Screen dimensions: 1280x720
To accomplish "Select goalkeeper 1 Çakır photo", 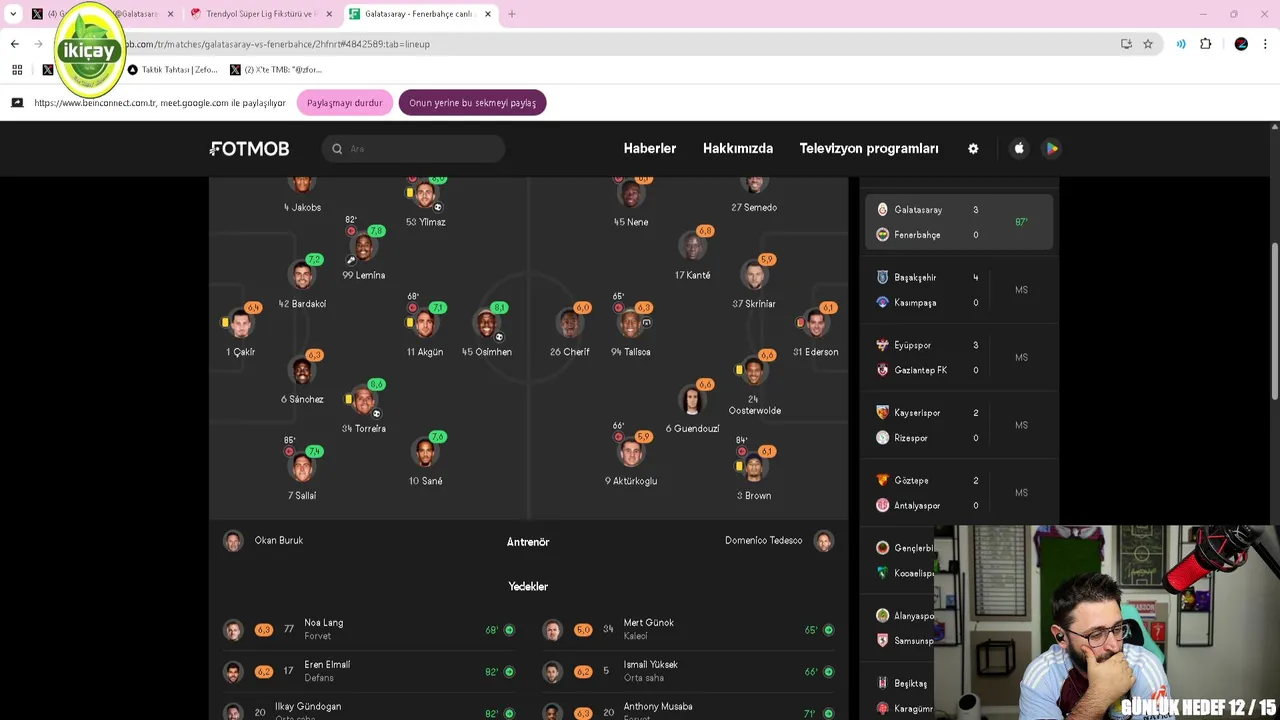I will [x=240, y=325].
